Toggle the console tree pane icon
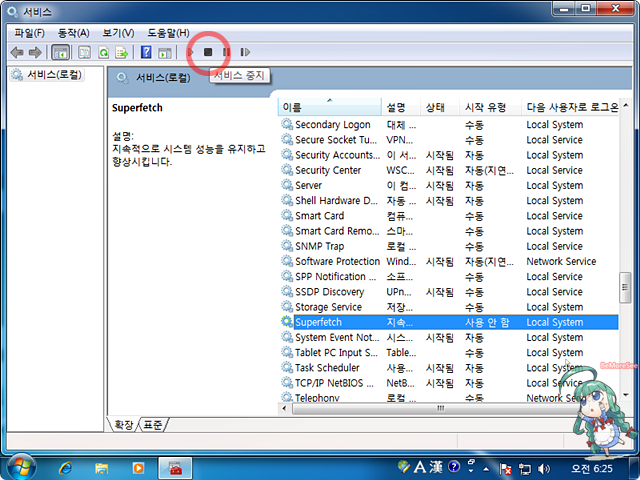Image resolution: width=640 pixels, height=480 pixels. 60,52
